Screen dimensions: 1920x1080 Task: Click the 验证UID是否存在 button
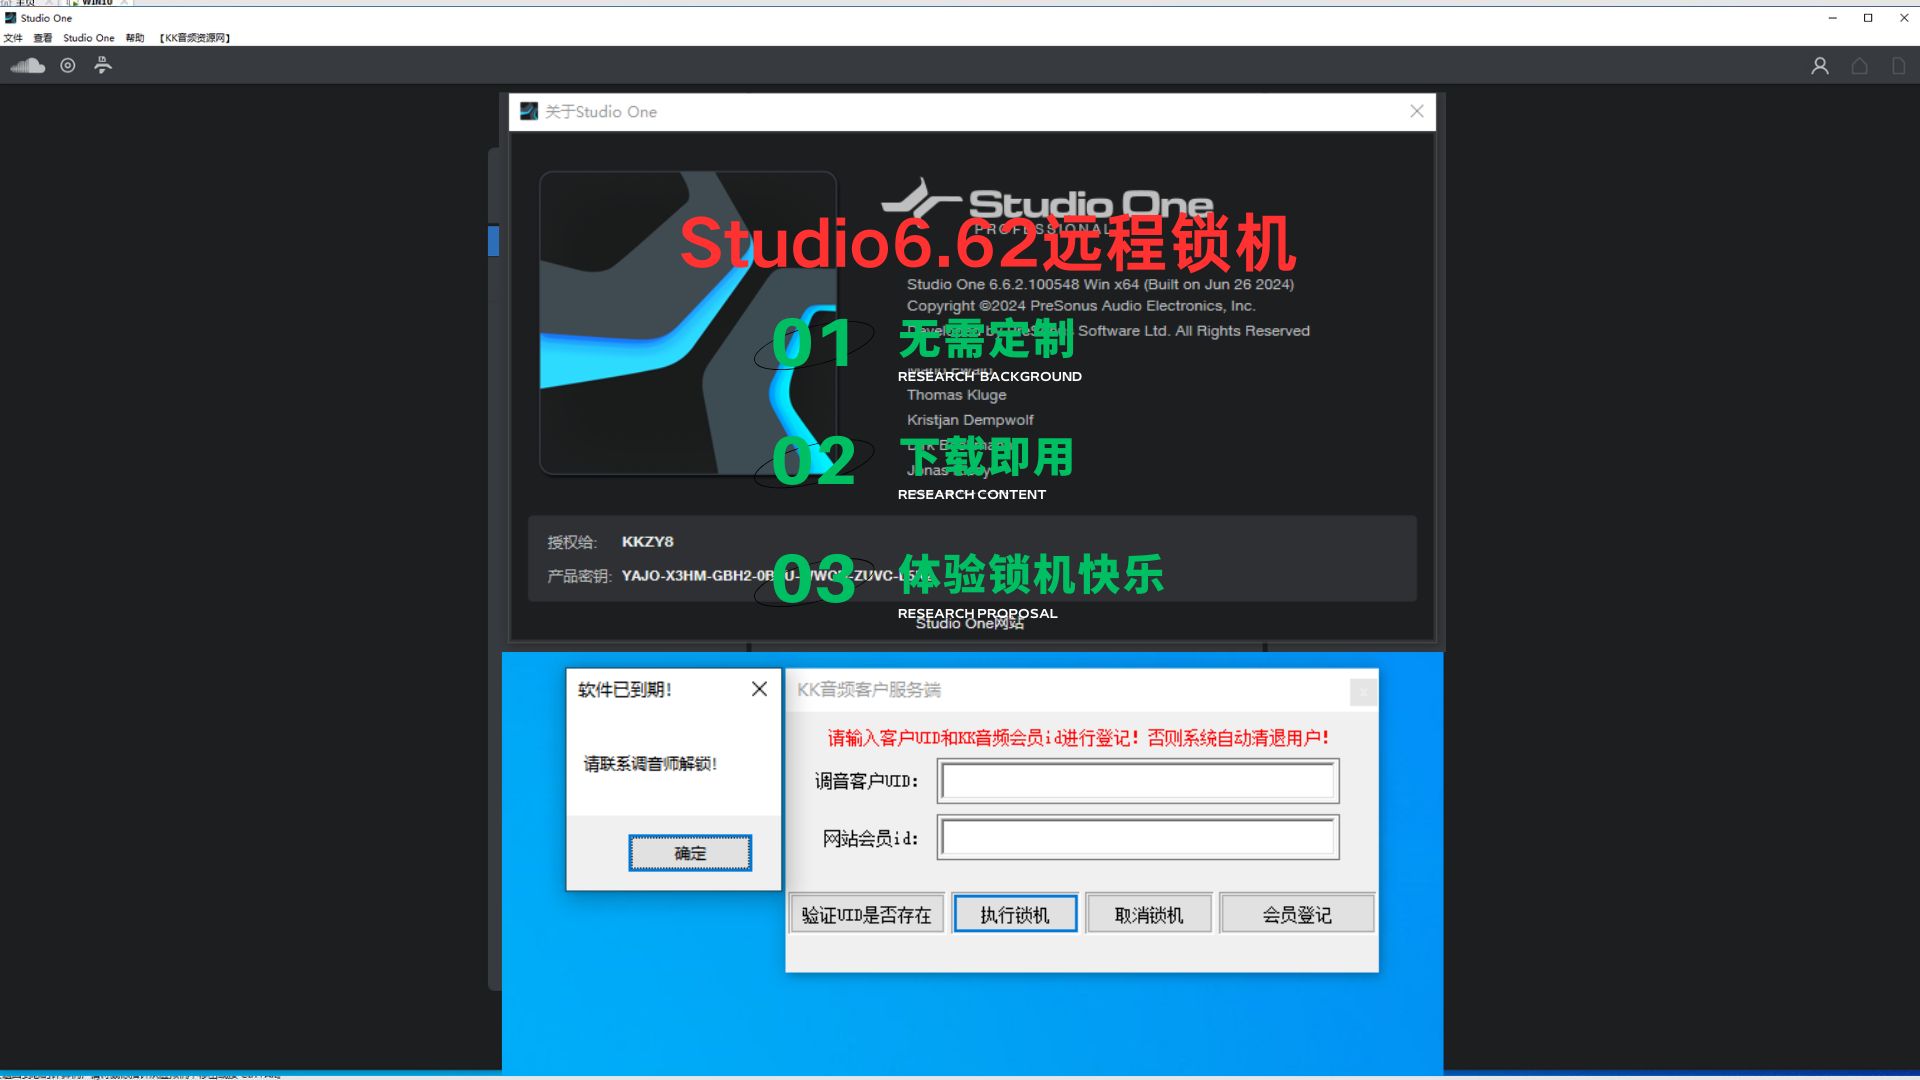click(866, 914)
